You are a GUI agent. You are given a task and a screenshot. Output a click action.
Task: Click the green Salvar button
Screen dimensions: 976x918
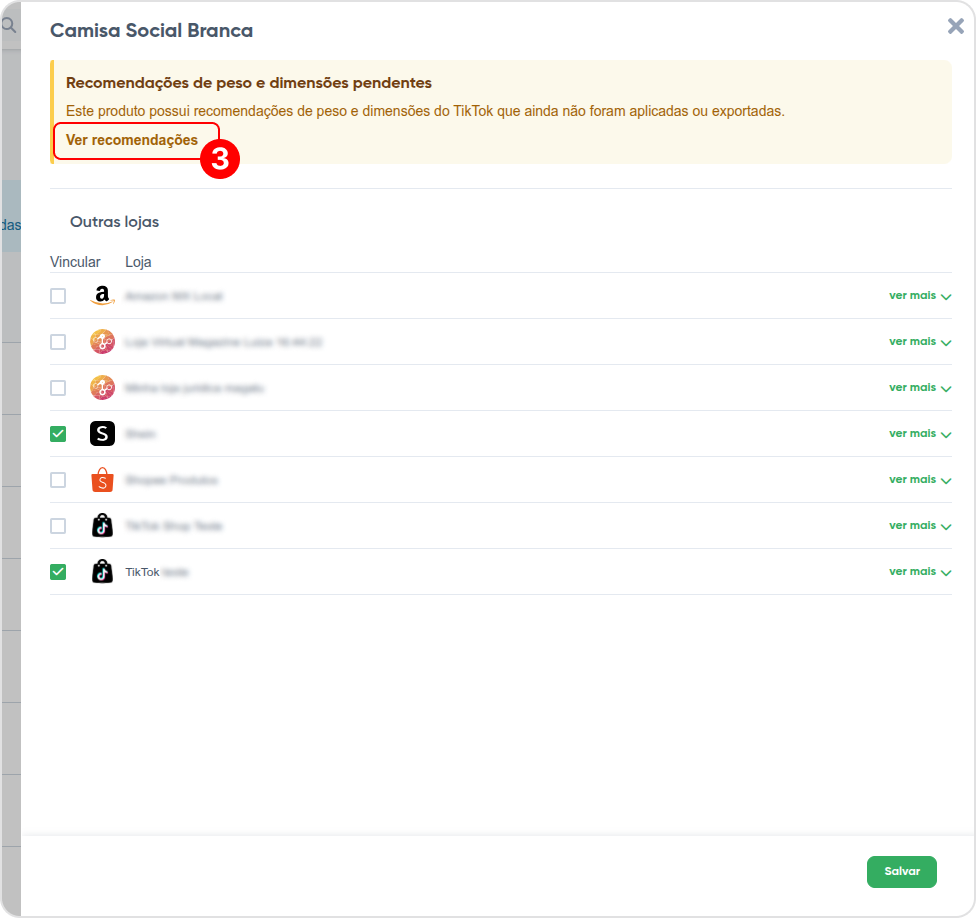click(901, 872)
